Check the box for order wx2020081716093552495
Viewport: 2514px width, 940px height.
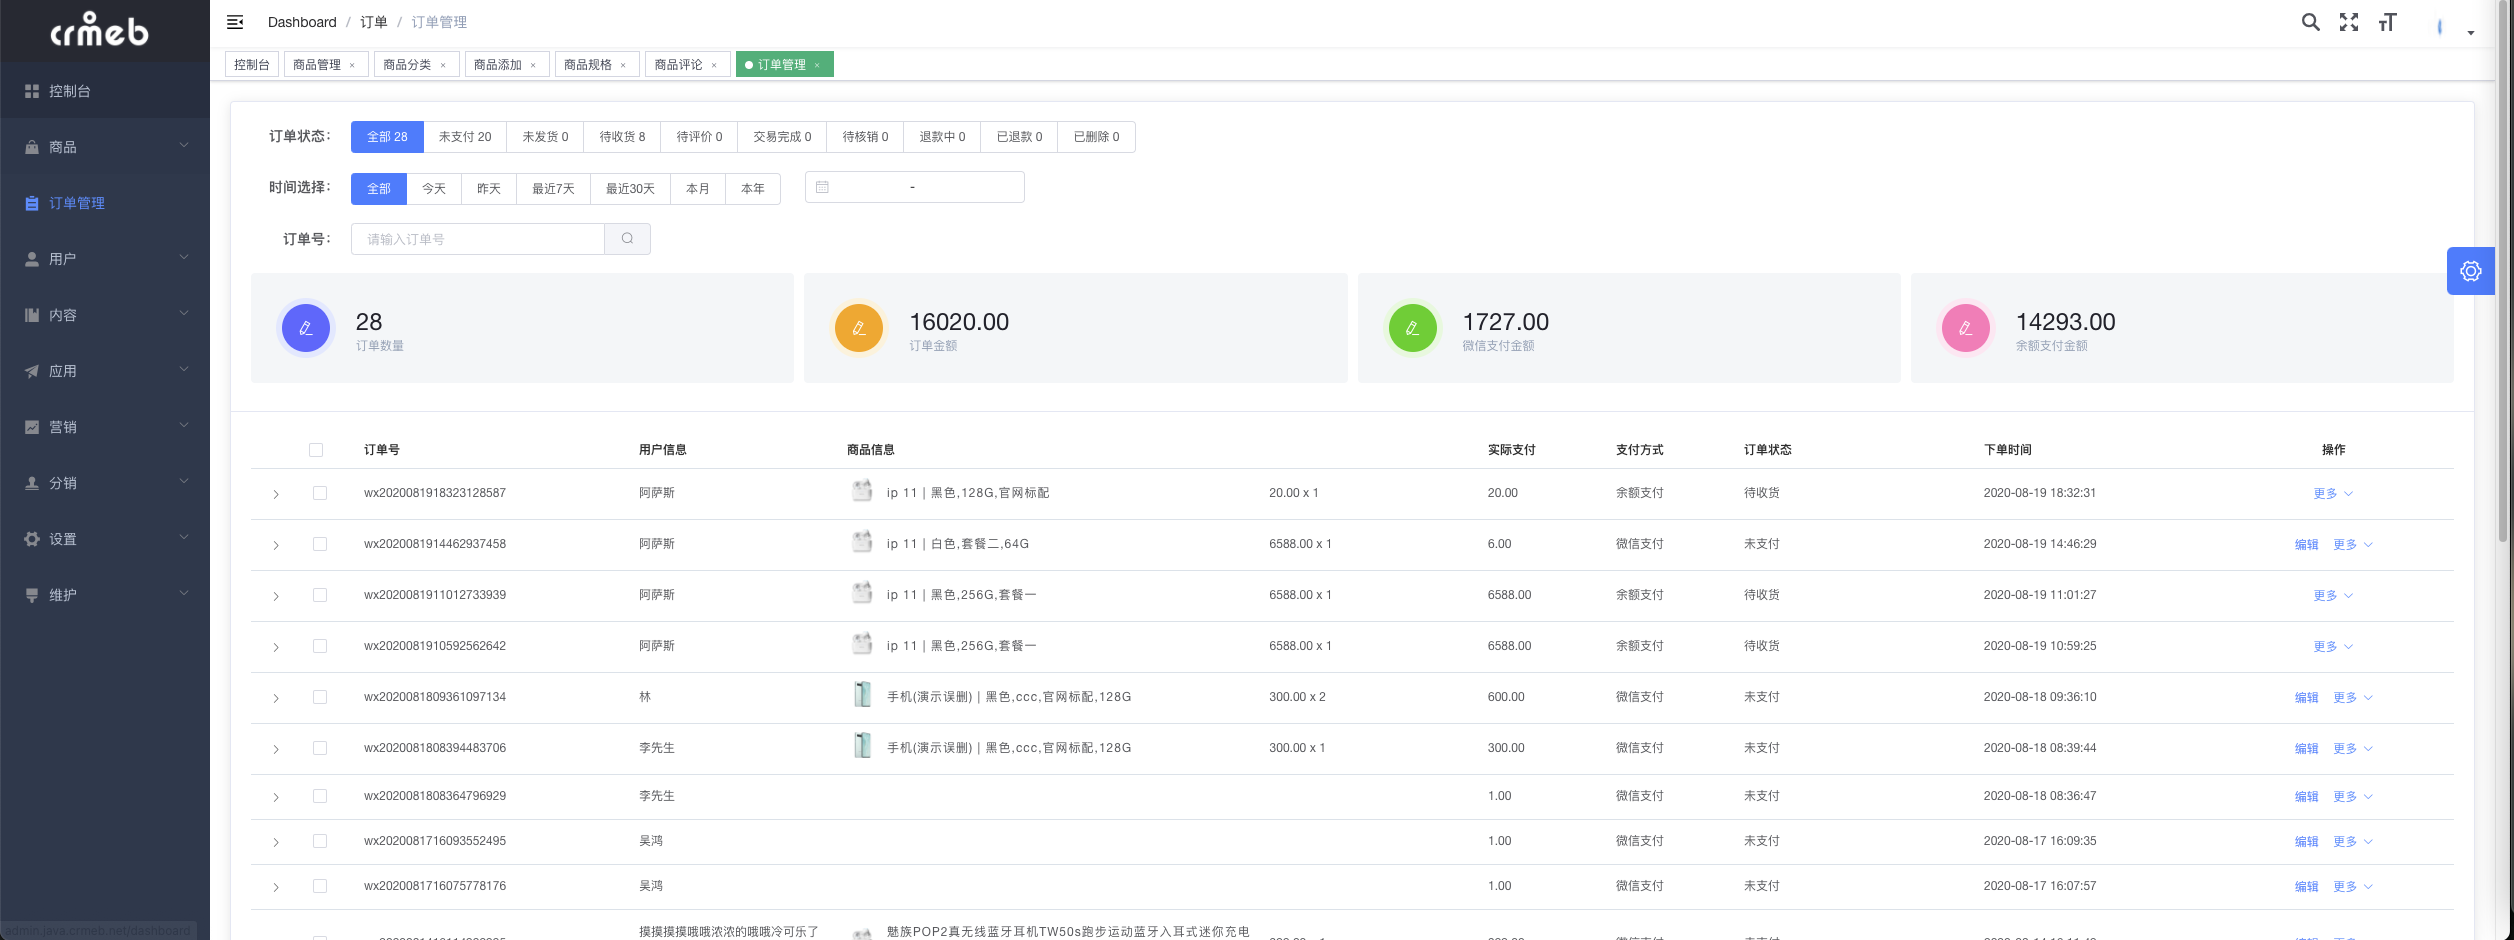320,841
